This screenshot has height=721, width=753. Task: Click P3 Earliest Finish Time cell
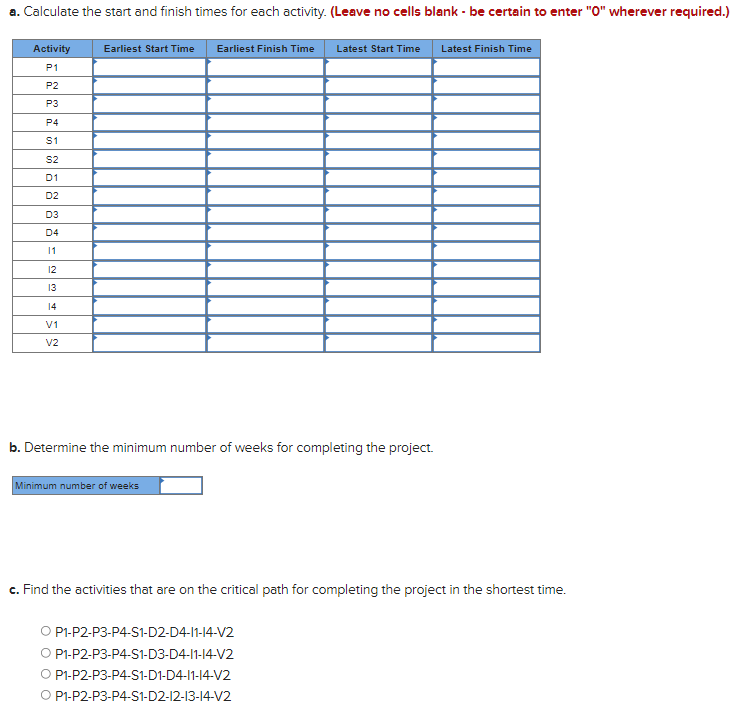tap(266, 104)
